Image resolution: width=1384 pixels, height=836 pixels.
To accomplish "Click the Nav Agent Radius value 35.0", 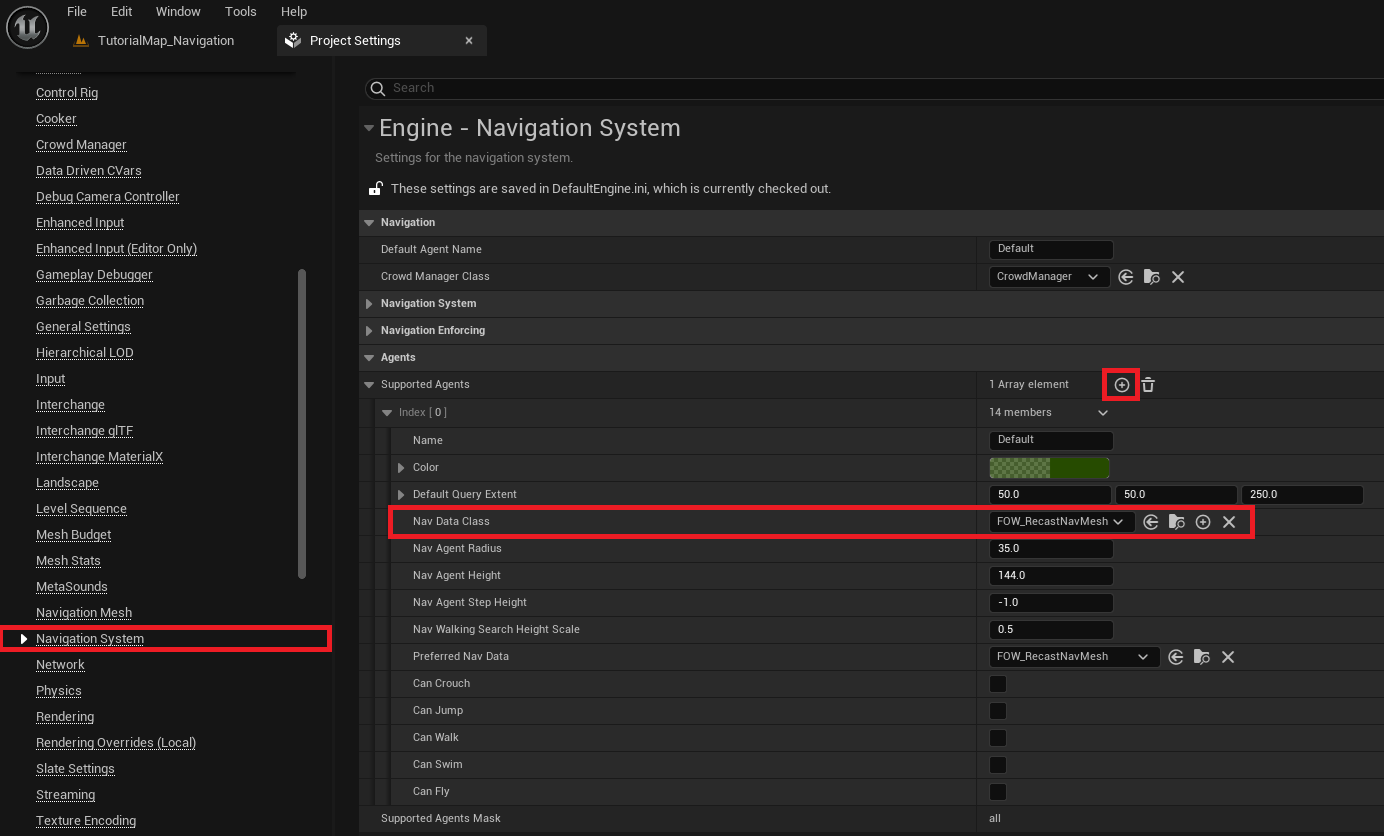I will (x=1051, y=549).
